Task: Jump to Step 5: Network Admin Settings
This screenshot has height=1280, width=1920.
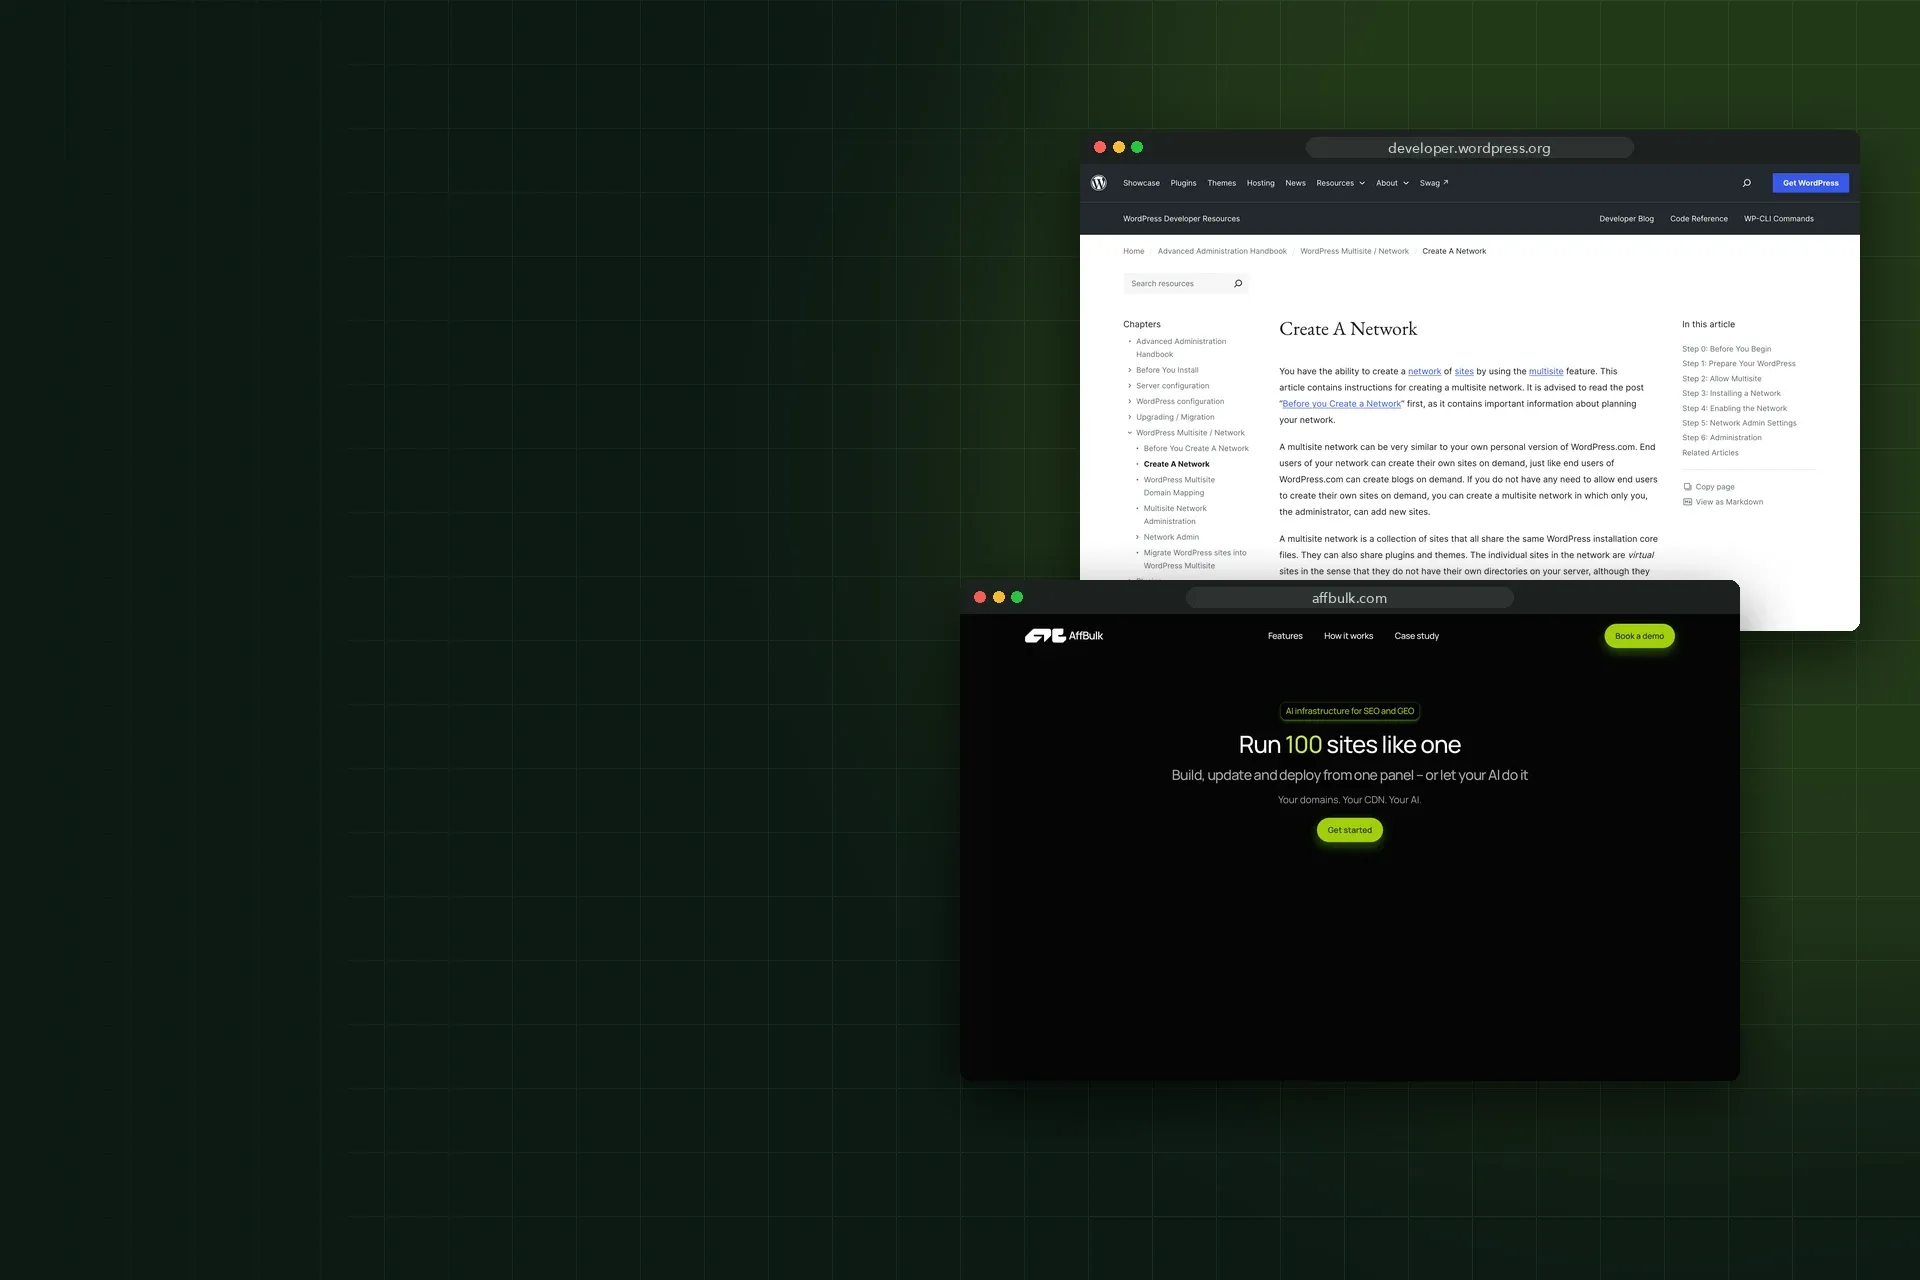Action: point(1739,423)
